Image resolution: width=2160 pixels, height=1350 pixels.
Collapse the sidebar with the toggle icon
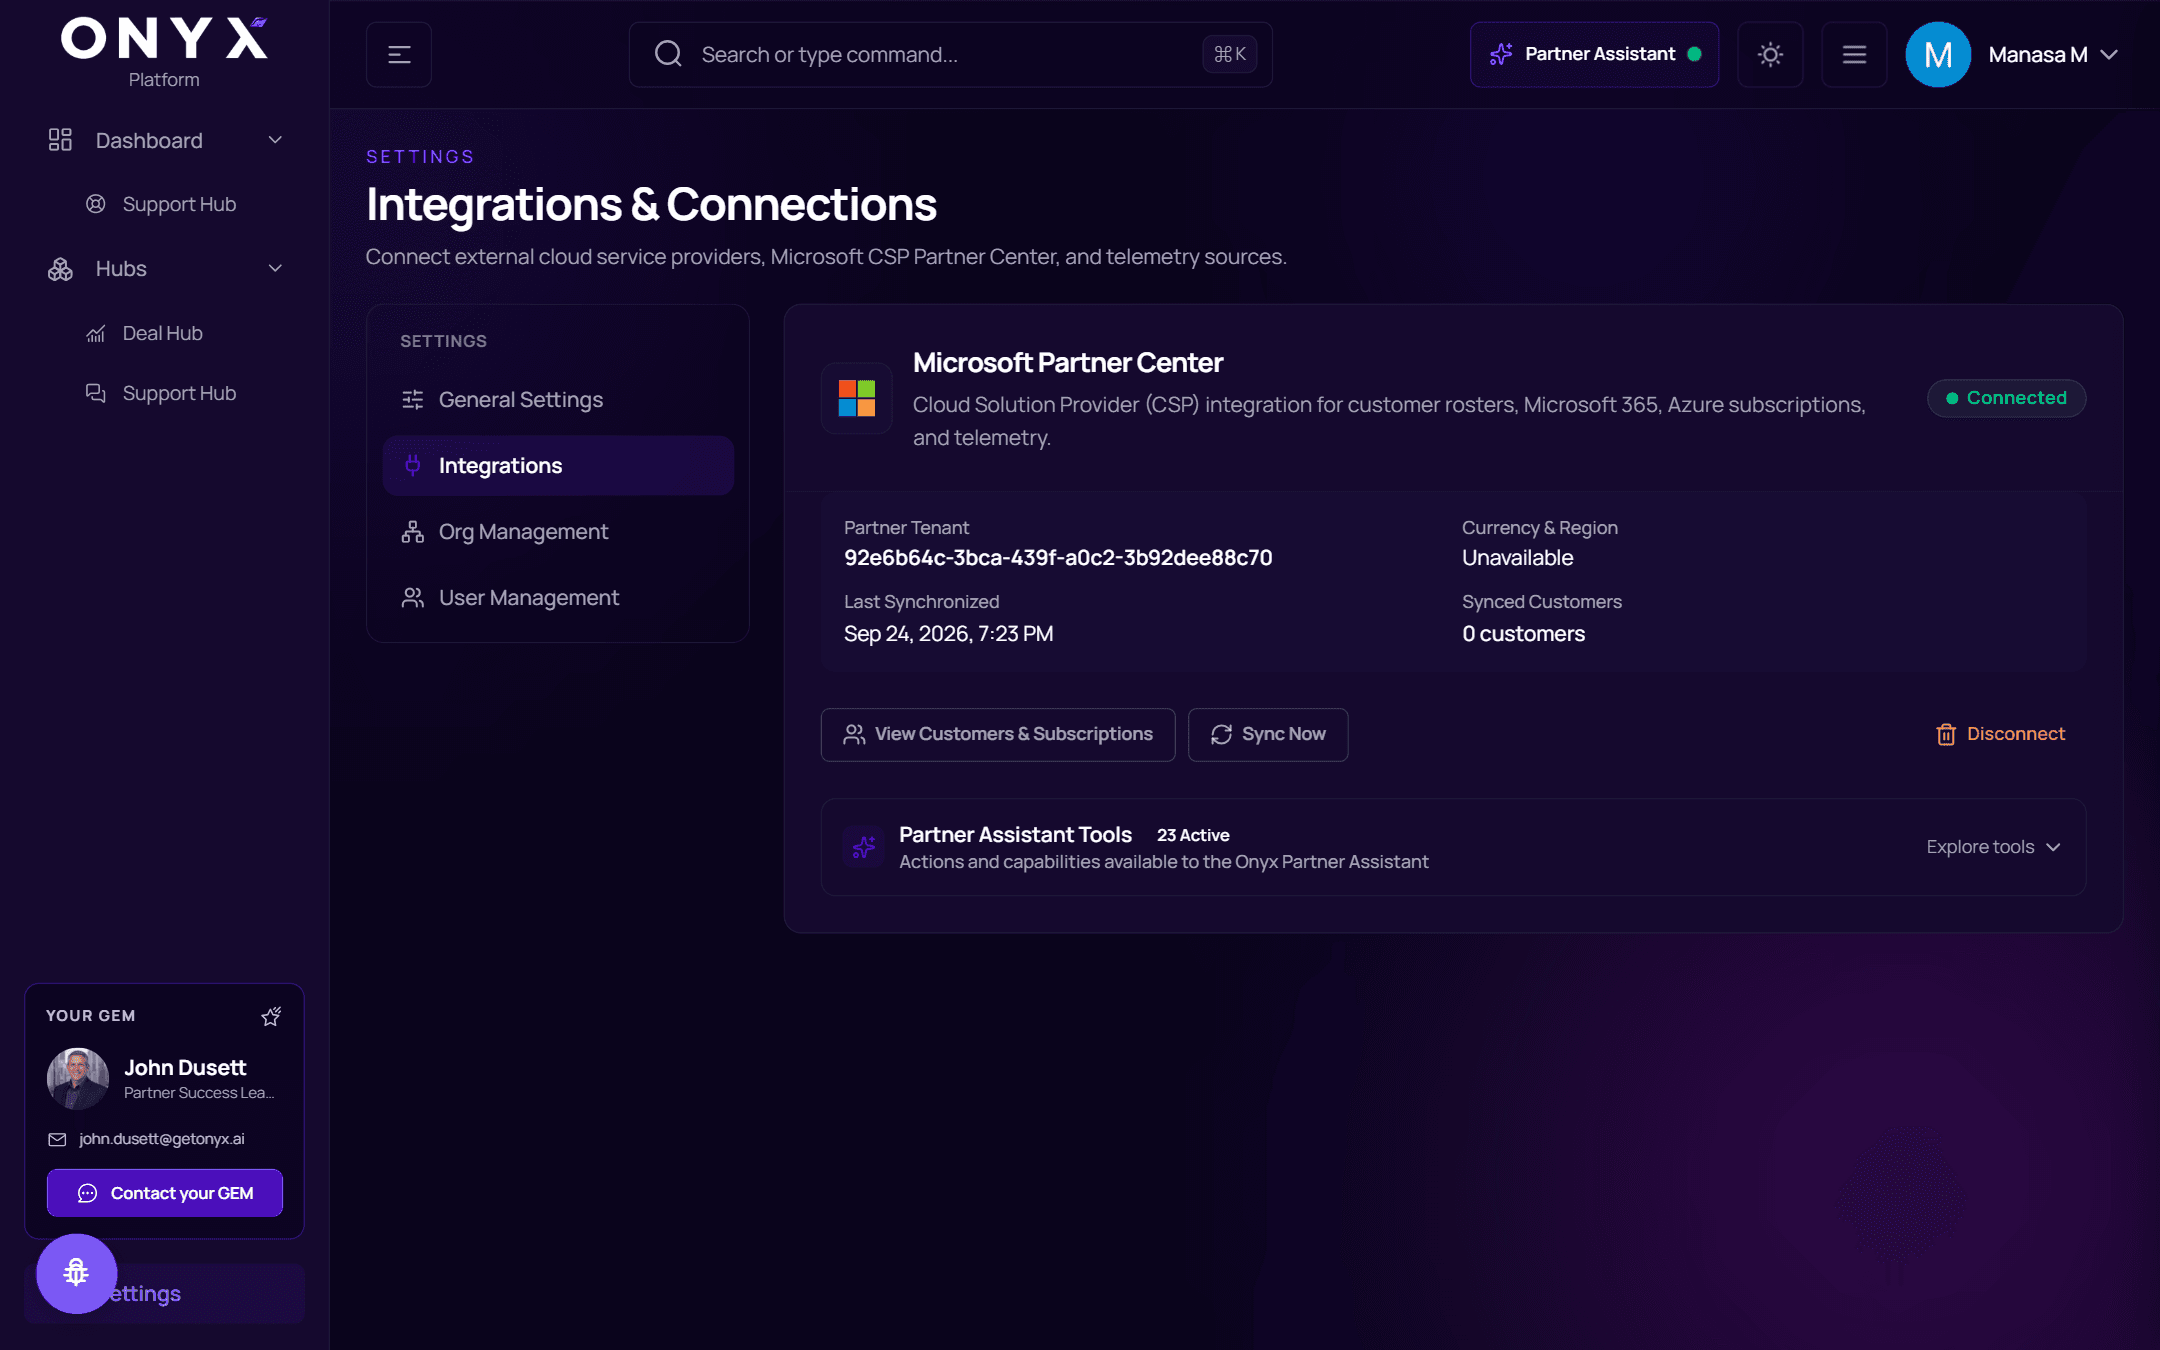pyautogui.click(x=399, y=55)
